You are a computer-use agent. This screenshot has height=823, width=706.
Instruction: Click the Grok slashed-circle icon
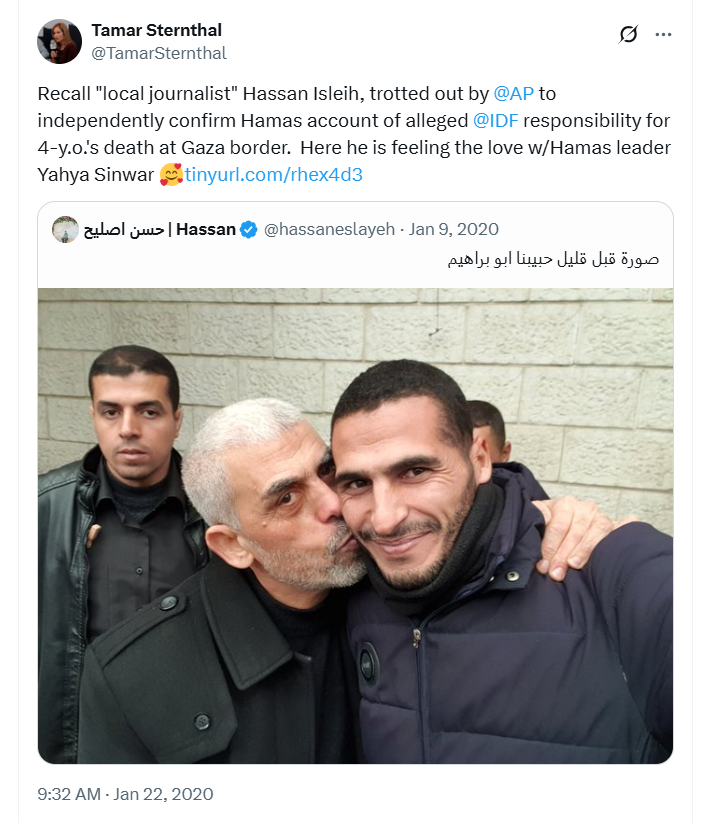tap(628, 34)
